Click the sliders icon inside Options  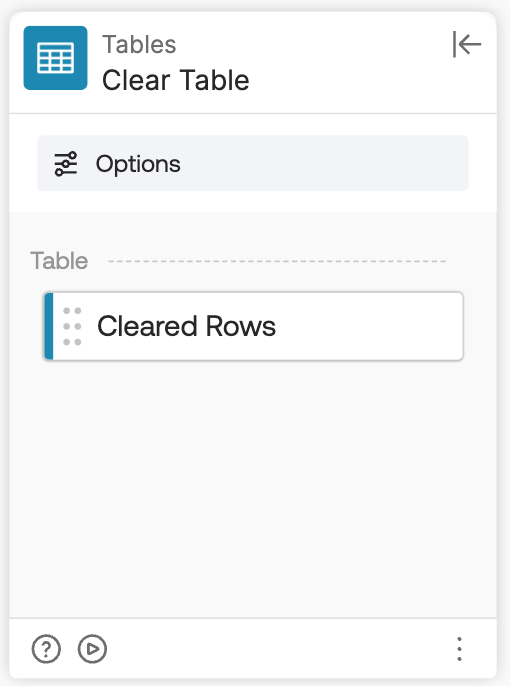pos(66,164)
